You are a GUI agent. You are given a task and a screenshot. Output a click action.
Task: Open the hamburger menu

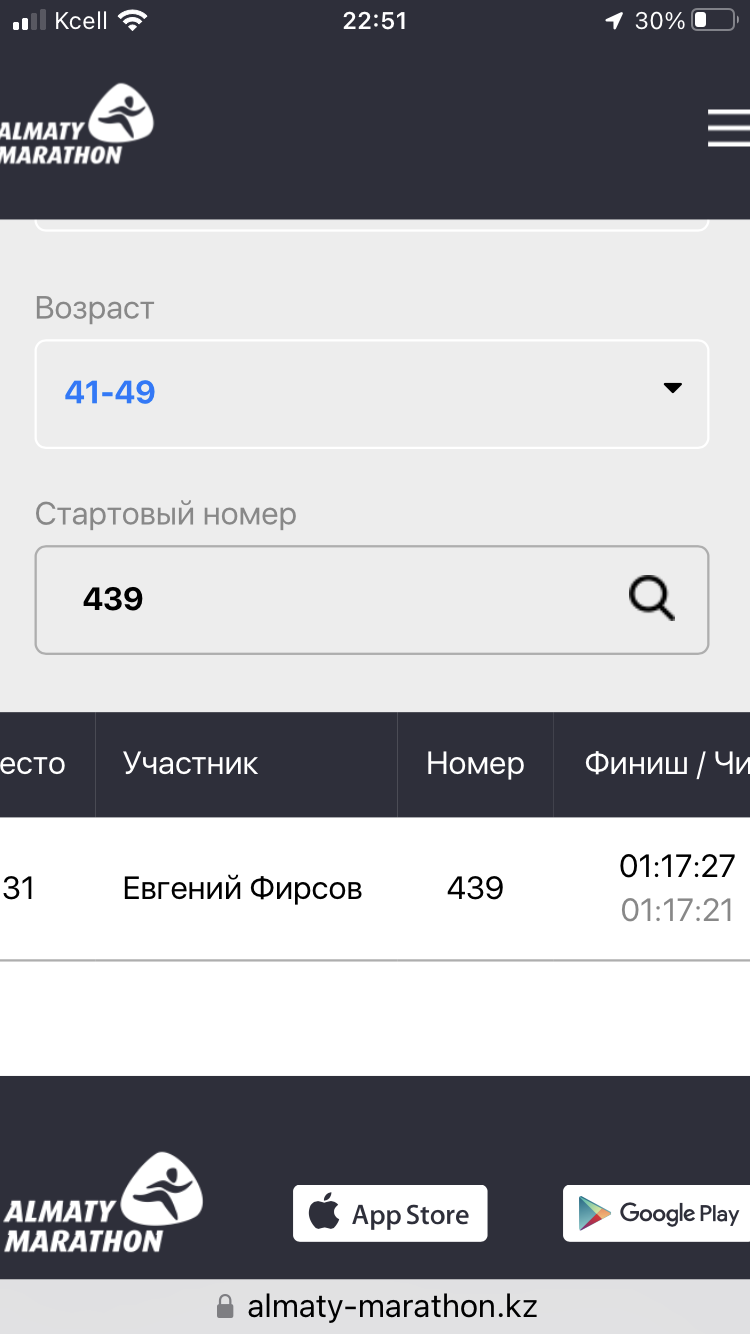pyautogui.click(x=727, y=128)
